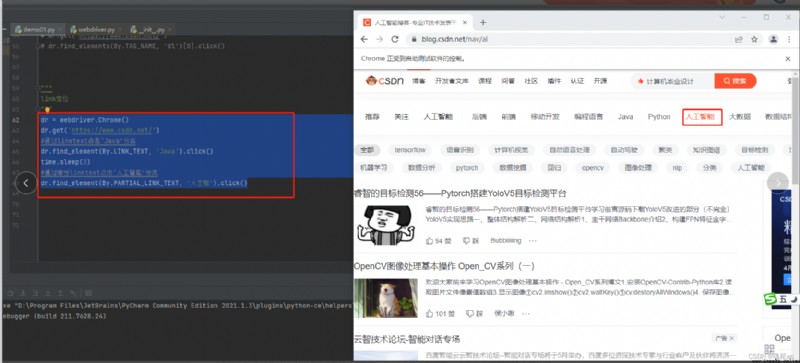Click the lock icon beside blog.csdn.net
Image resolution: width=800 pixels, height=363 pixels.
(414, 39)
